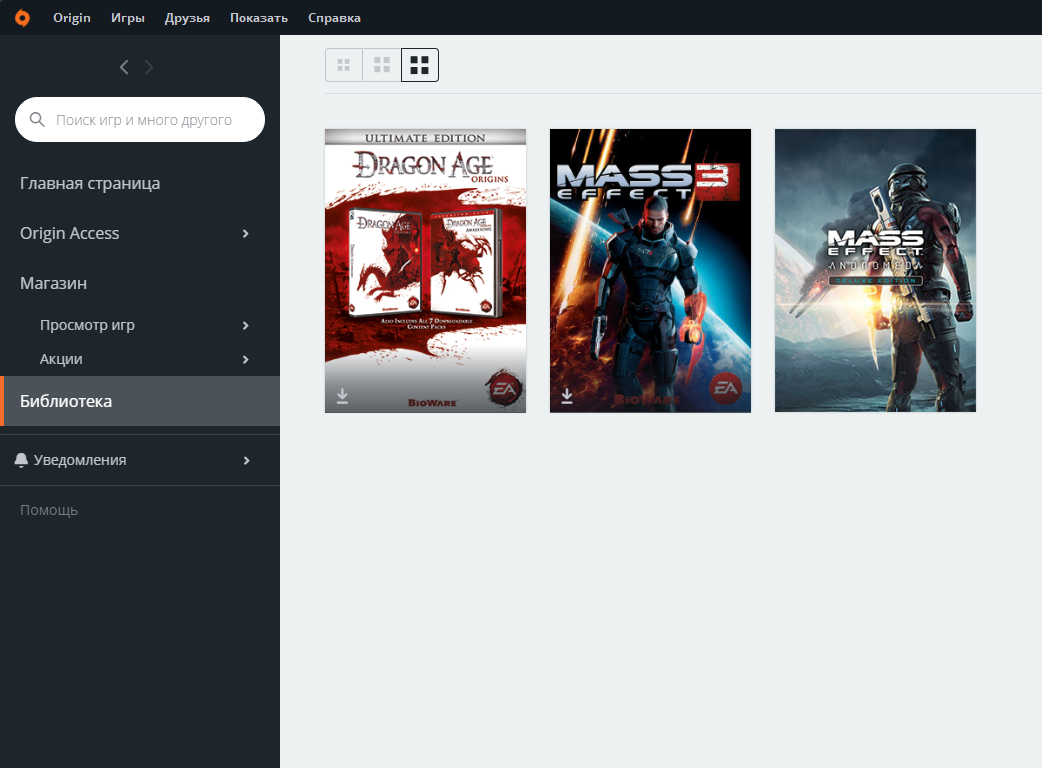1042x768 pixels.
Task: Switch to medium tile view
Action: click(x=382, y=65)
